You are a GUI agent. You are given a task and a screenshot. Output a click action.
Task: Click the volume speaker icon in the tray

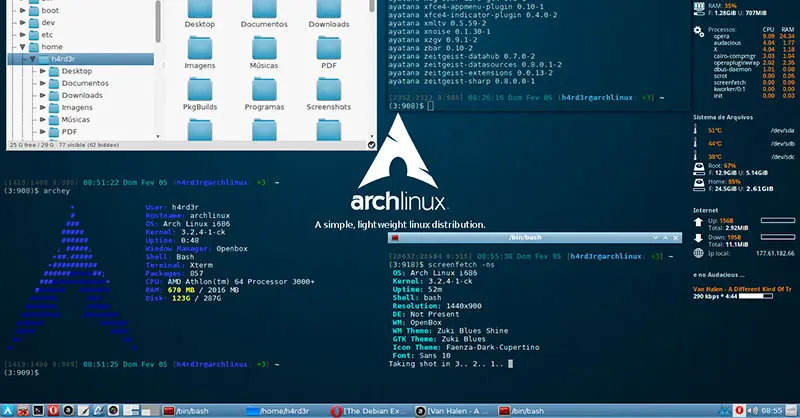pos(753,410)
